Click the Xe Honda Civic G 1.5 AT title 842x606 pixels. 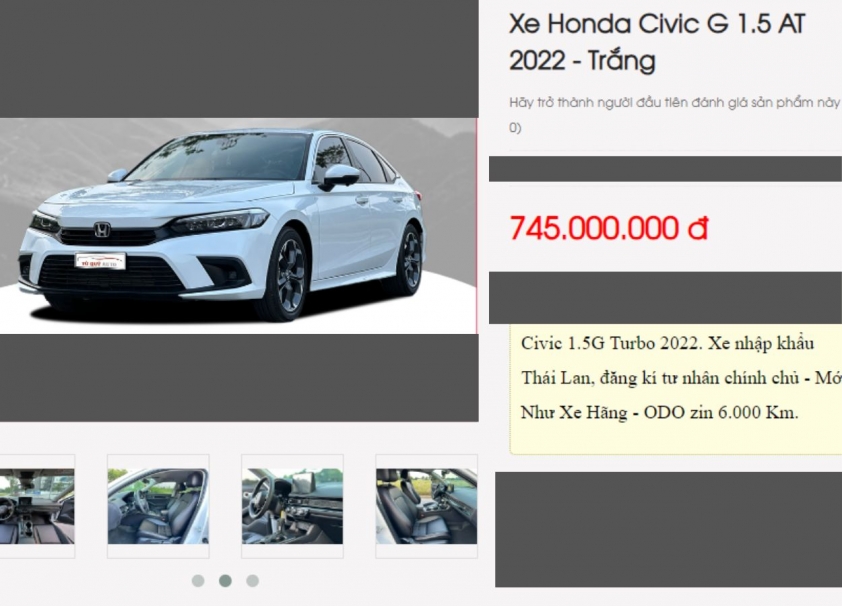tap(657, 42)
